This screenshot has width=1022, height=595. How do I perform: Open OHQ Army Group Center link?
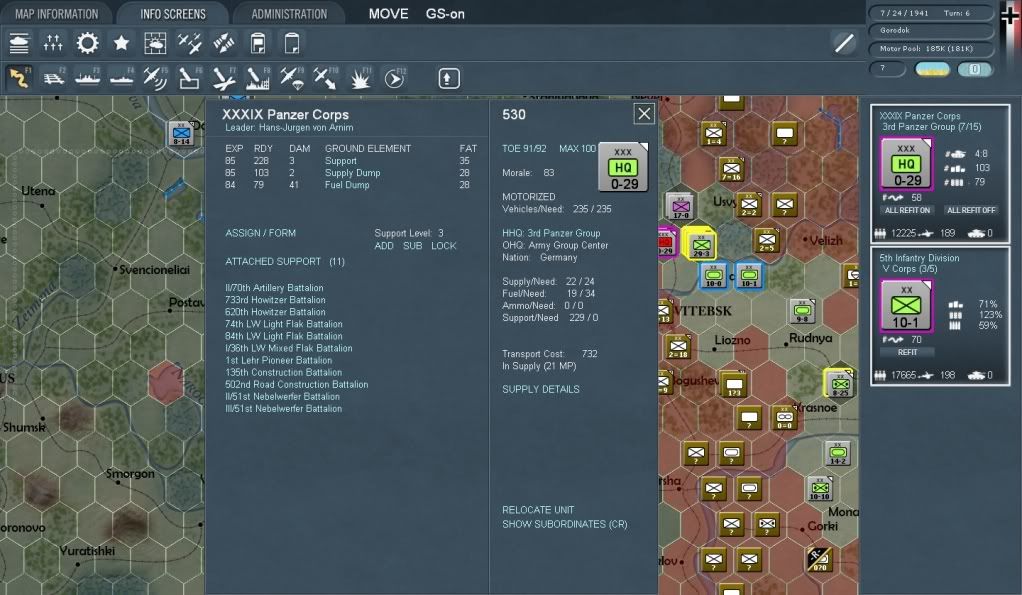(x=555, y=245)
